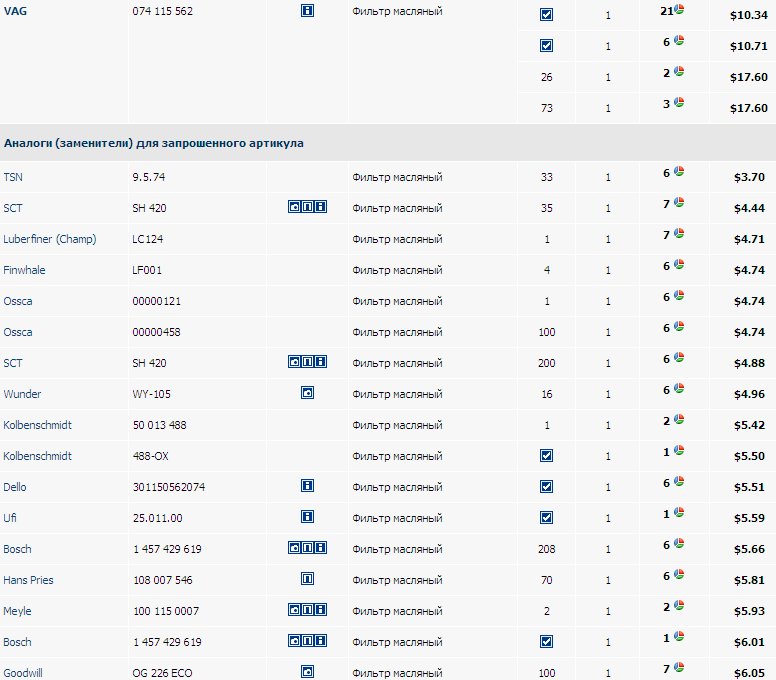
Task: Click delivery days value 21 for VAG
Action: 667,11
